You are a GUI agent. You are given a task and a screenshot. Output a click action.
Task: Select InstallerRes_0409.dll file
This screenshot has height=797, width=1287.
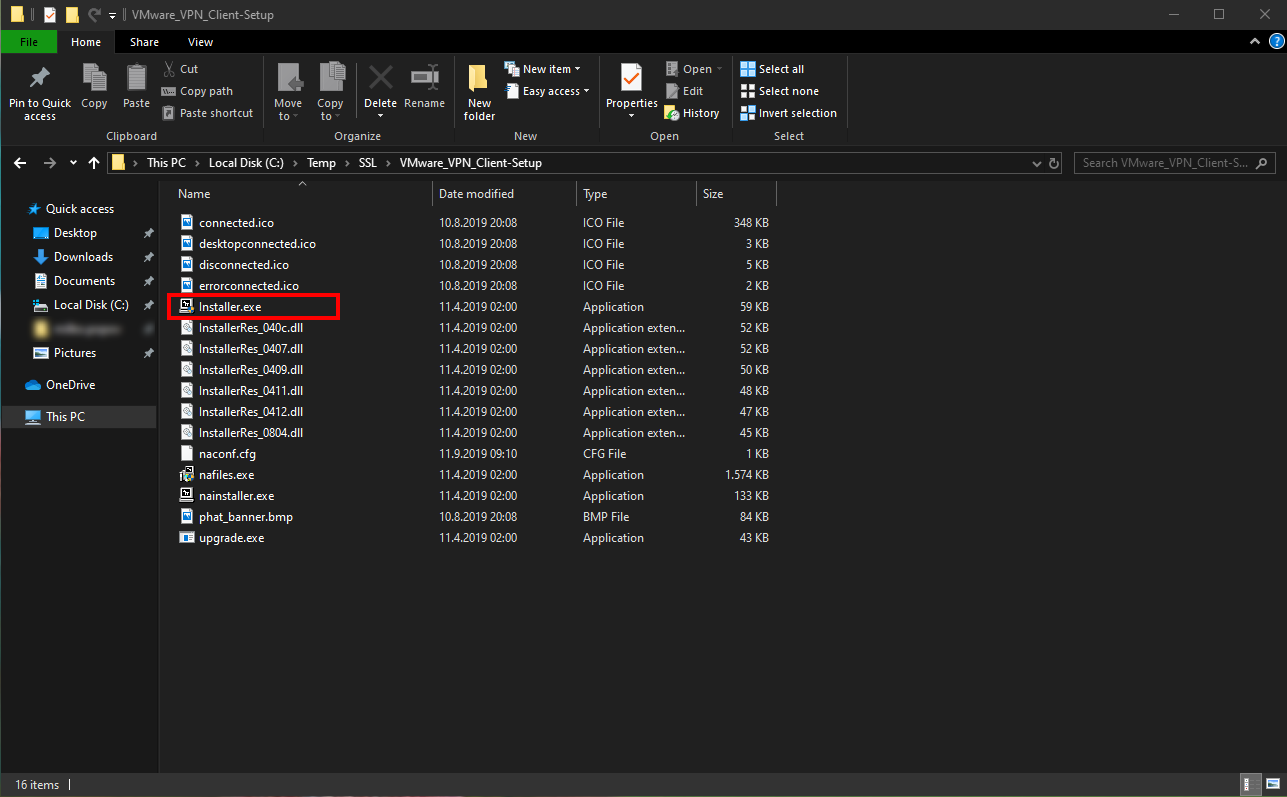click(x=250, y=370)
